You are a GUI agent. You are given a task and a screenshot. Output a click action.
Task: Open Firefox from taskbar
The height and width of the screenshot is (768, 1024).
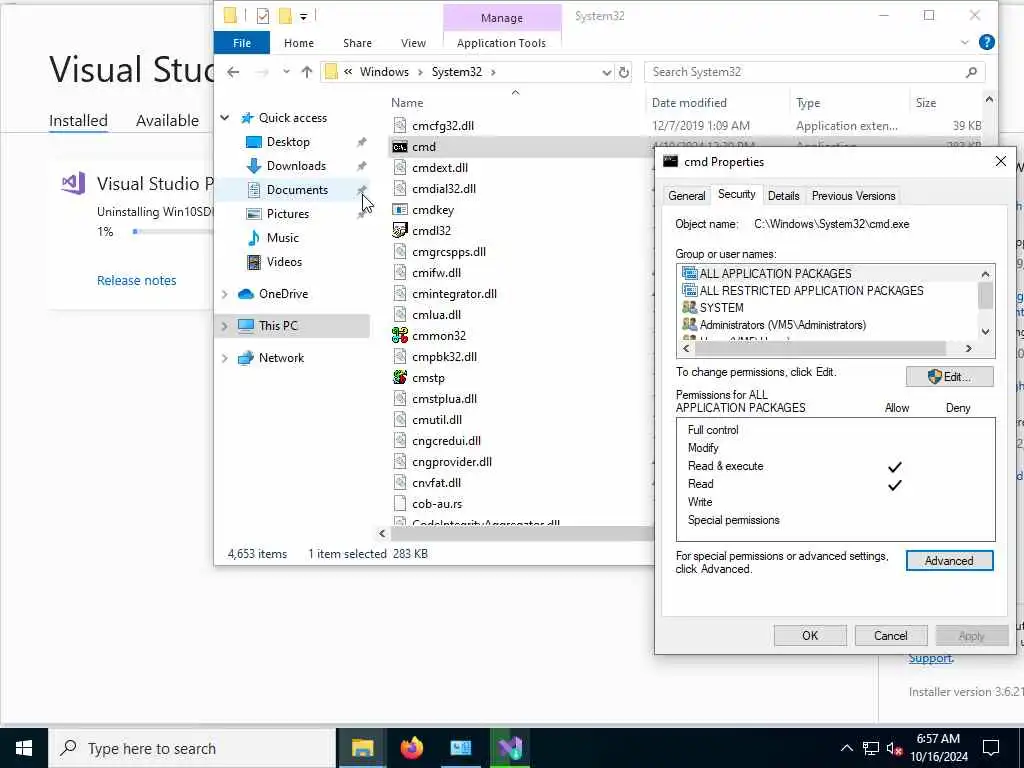(x=411, y=748)
